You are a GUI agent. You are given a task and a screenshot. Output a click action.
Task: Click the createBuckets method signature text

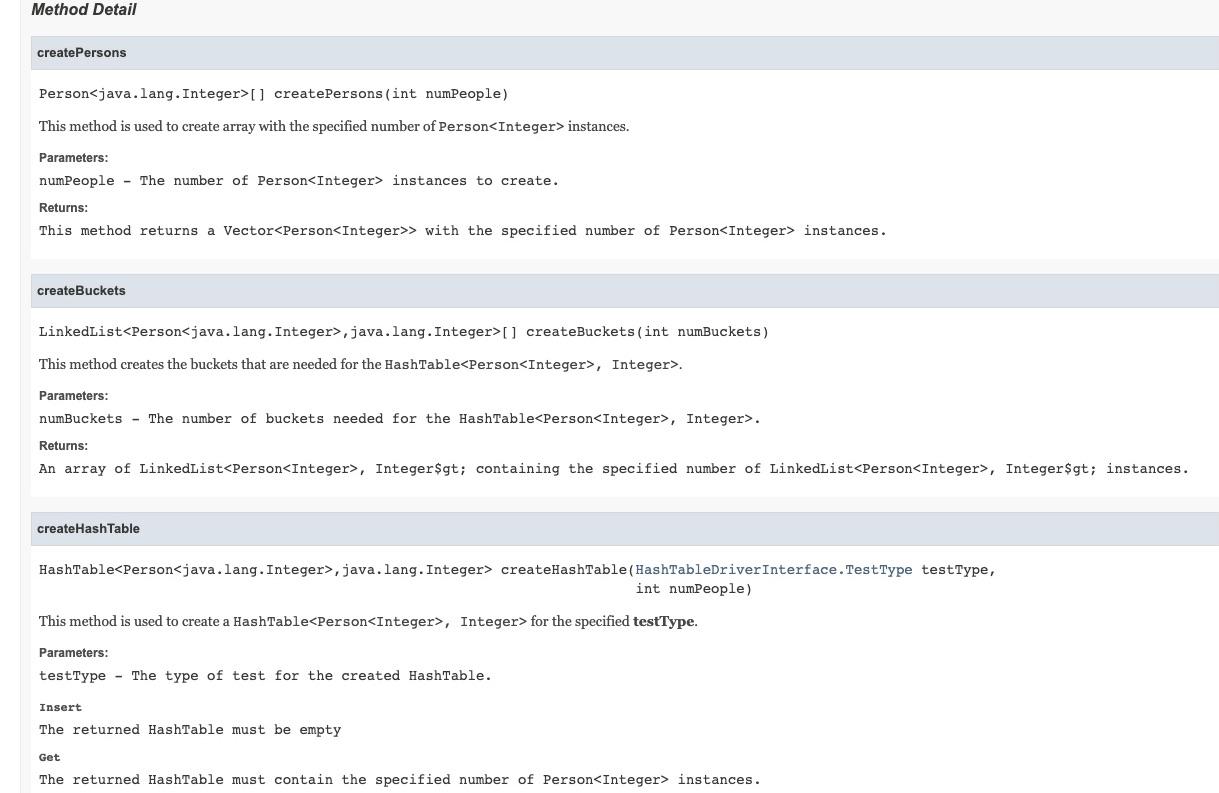click(x=404, y=331)
